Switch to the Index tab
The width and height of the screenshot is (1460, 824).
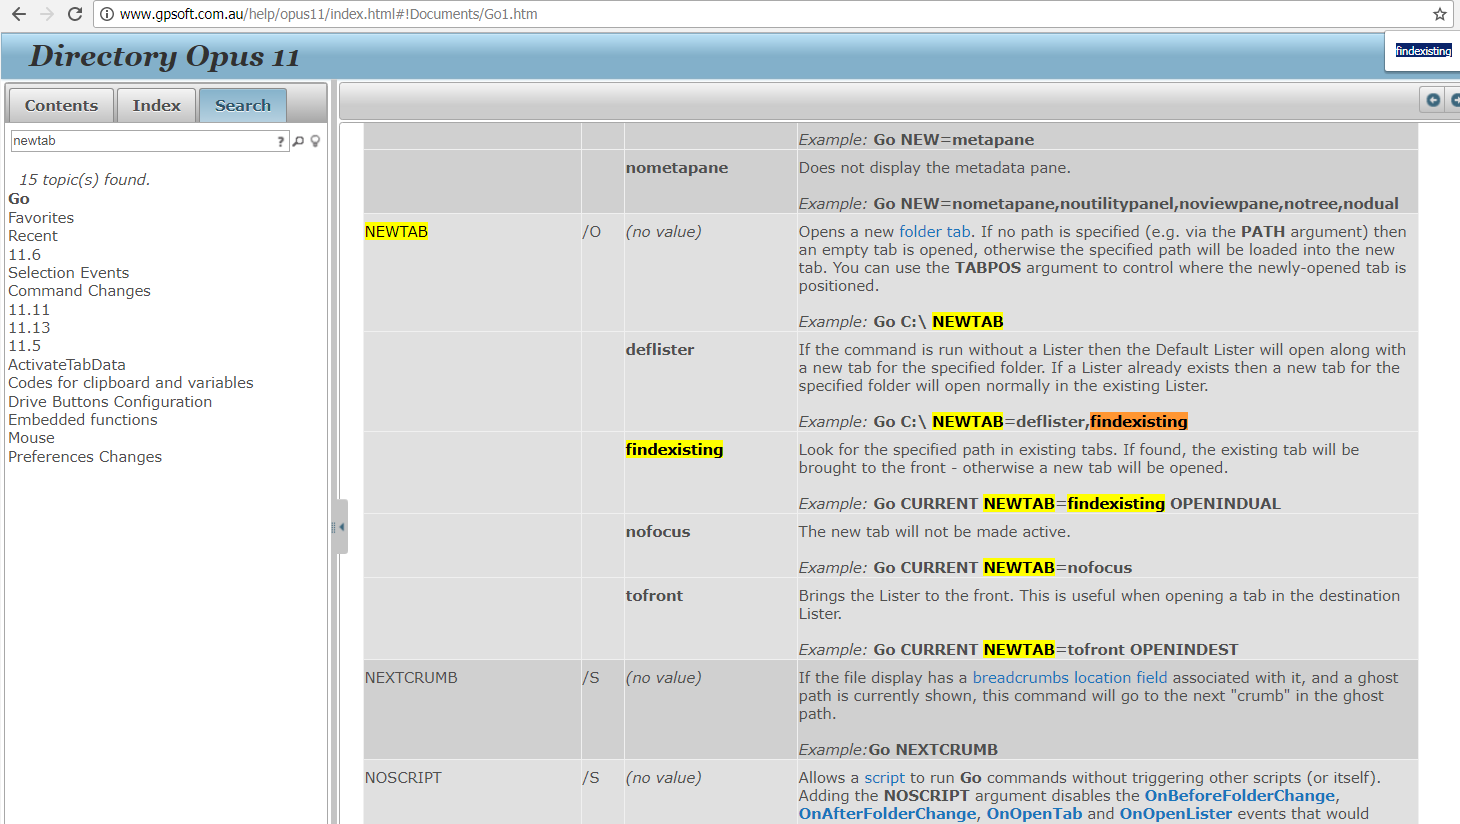156,105
